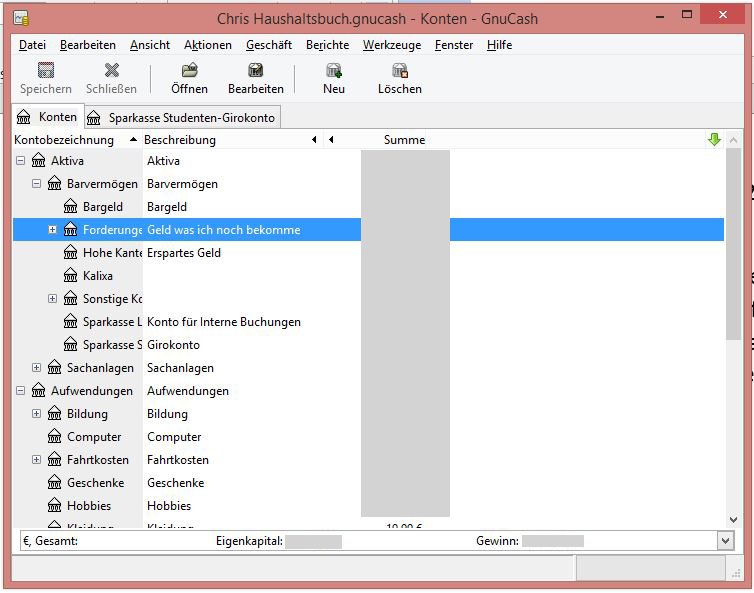
Task: Collapse the Aufwendungen account tree
Action: 20,391
